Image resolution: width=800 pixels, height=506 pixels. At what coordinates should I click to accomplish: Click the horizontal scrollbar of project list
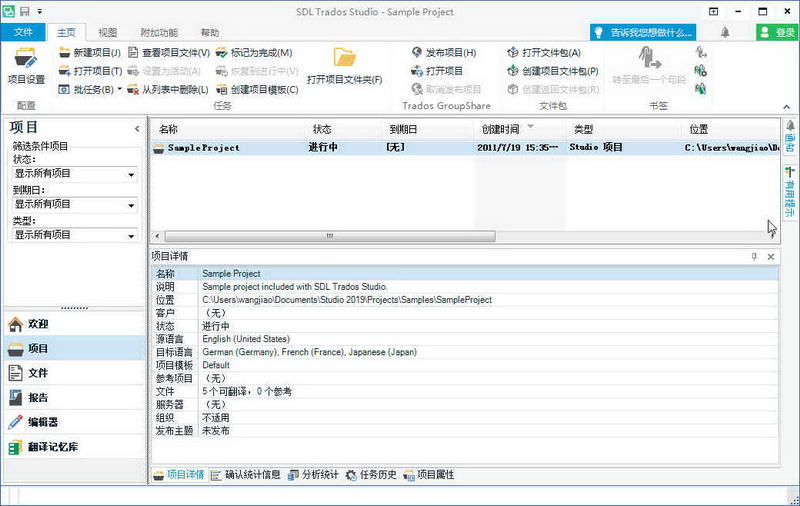point(330,236)
